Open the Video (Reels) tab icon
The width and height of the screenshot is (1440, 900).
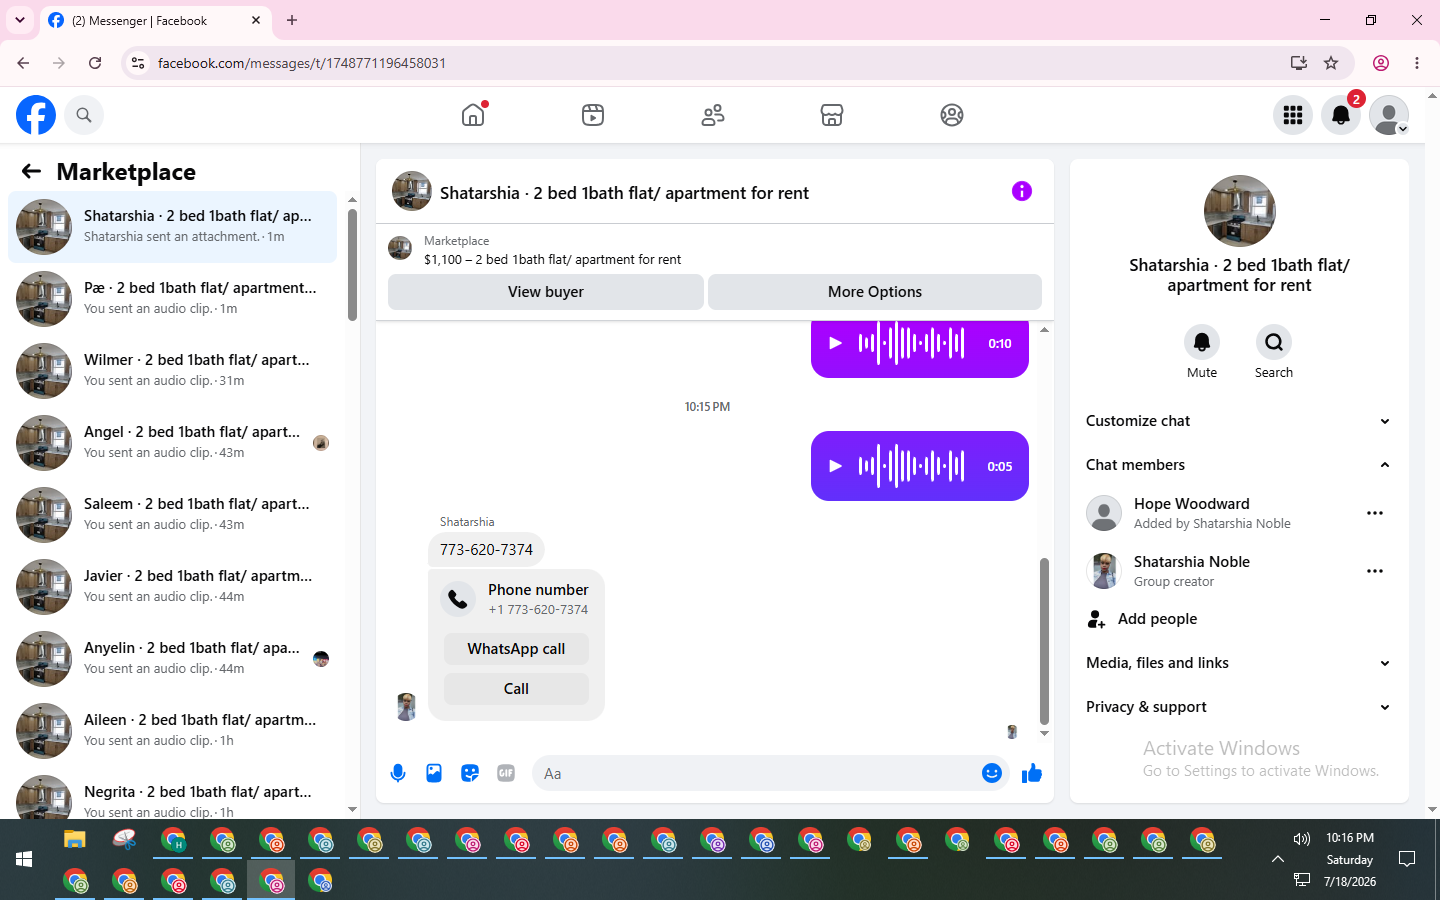pos(593,115)
